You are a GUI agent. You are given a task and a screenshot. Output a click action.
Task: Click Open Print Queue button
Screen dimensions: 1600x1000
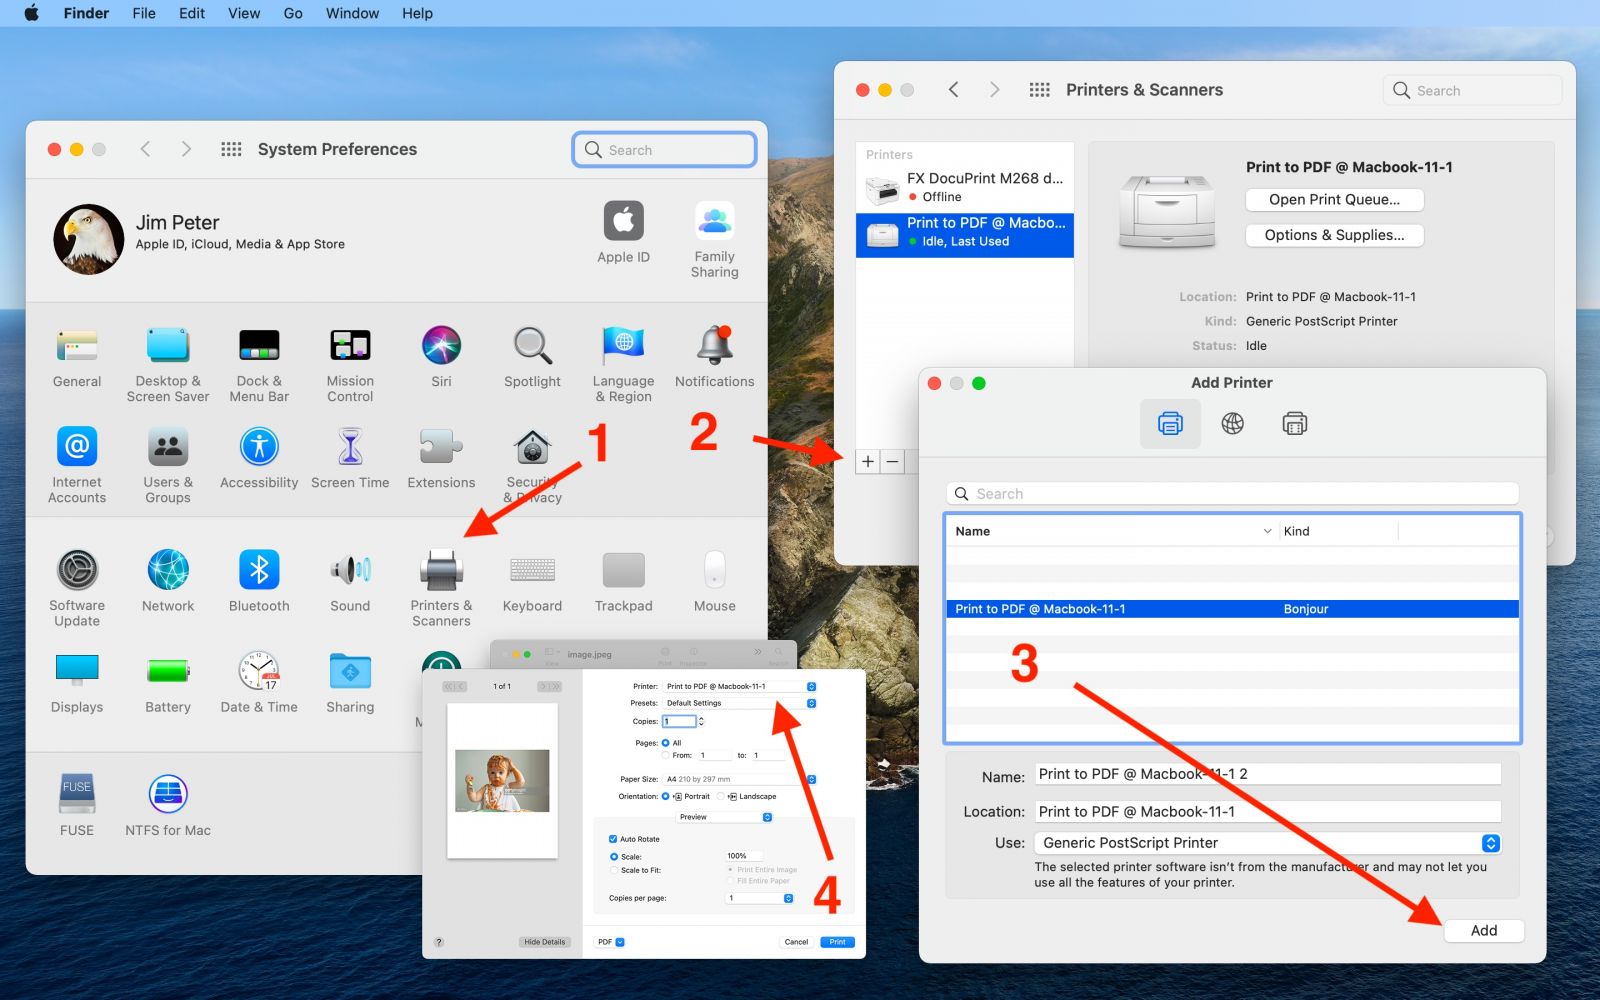1334,199
